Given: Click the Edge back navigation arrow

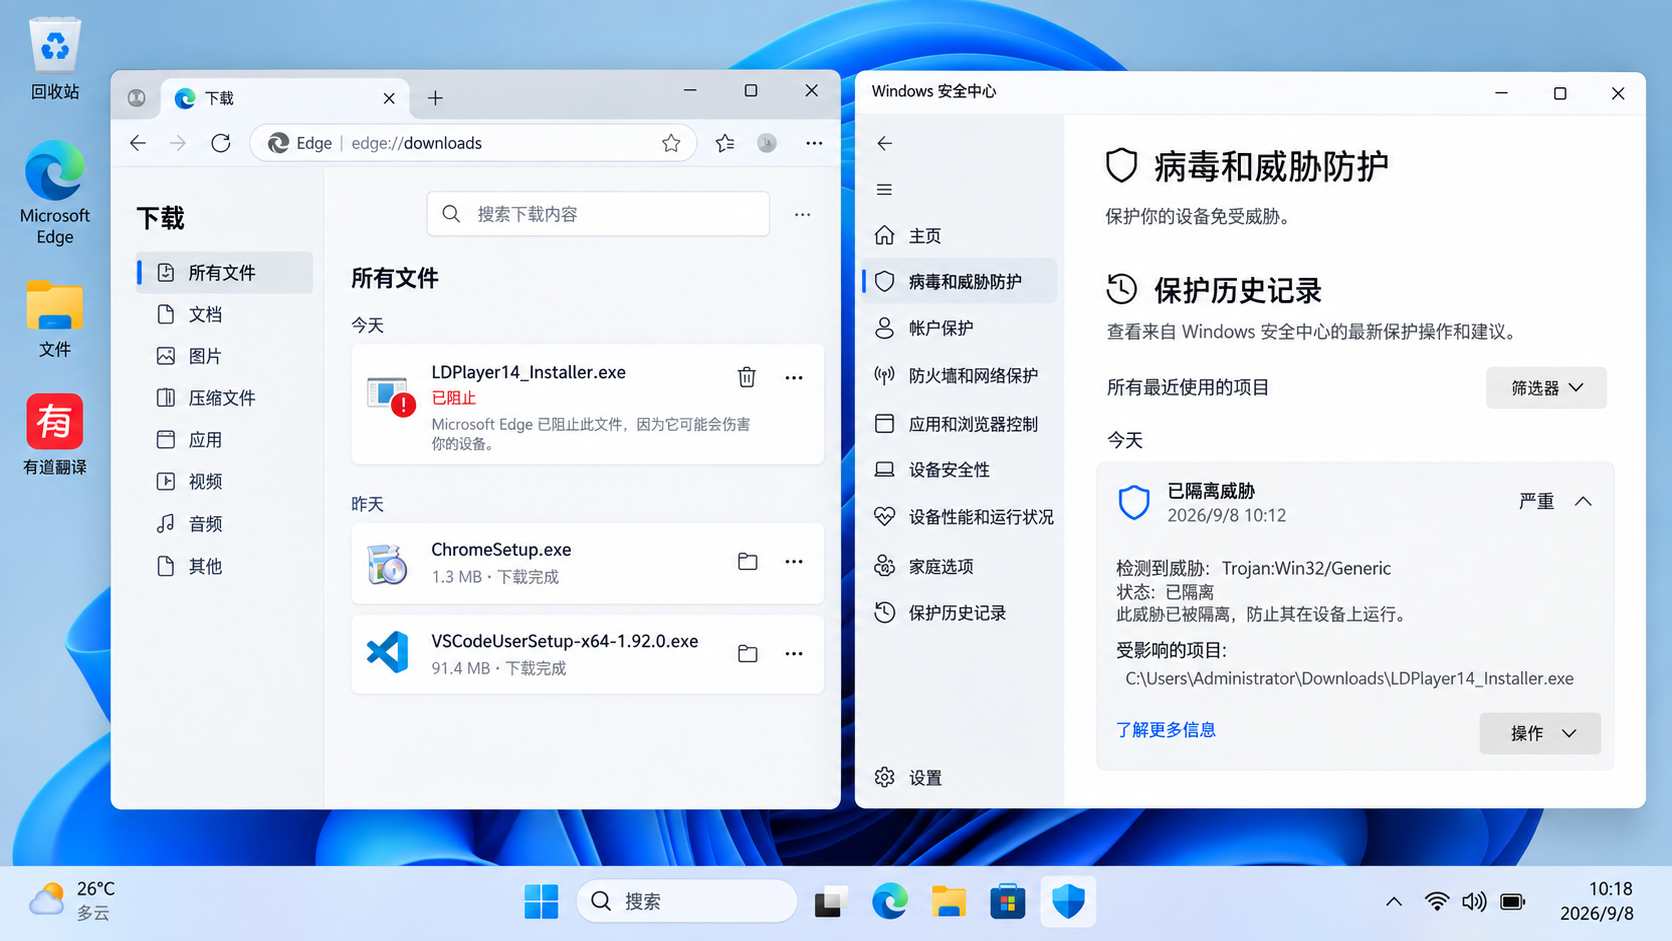Looking at the screenshot, I should 138,143.
